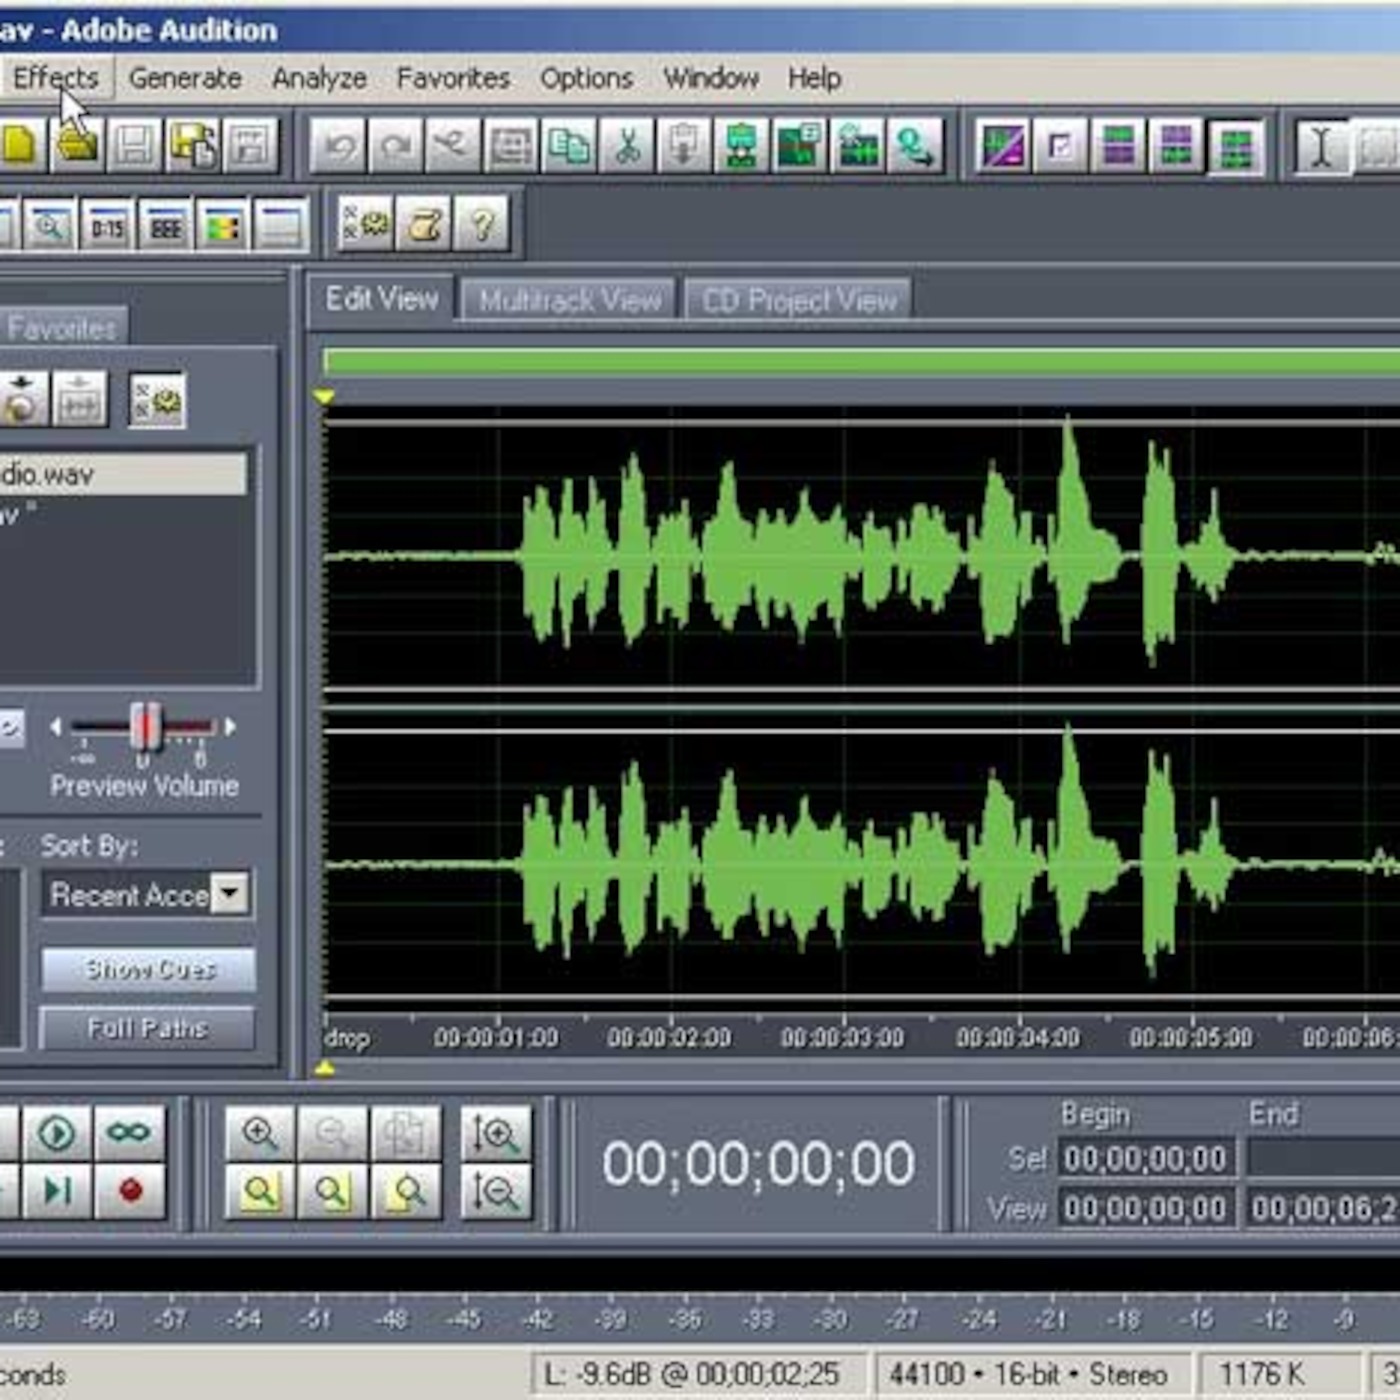Switch to the Edit View tab
Image resolution: width=1400 pixels, height=1400 pixels.
(x=381, y=299)
